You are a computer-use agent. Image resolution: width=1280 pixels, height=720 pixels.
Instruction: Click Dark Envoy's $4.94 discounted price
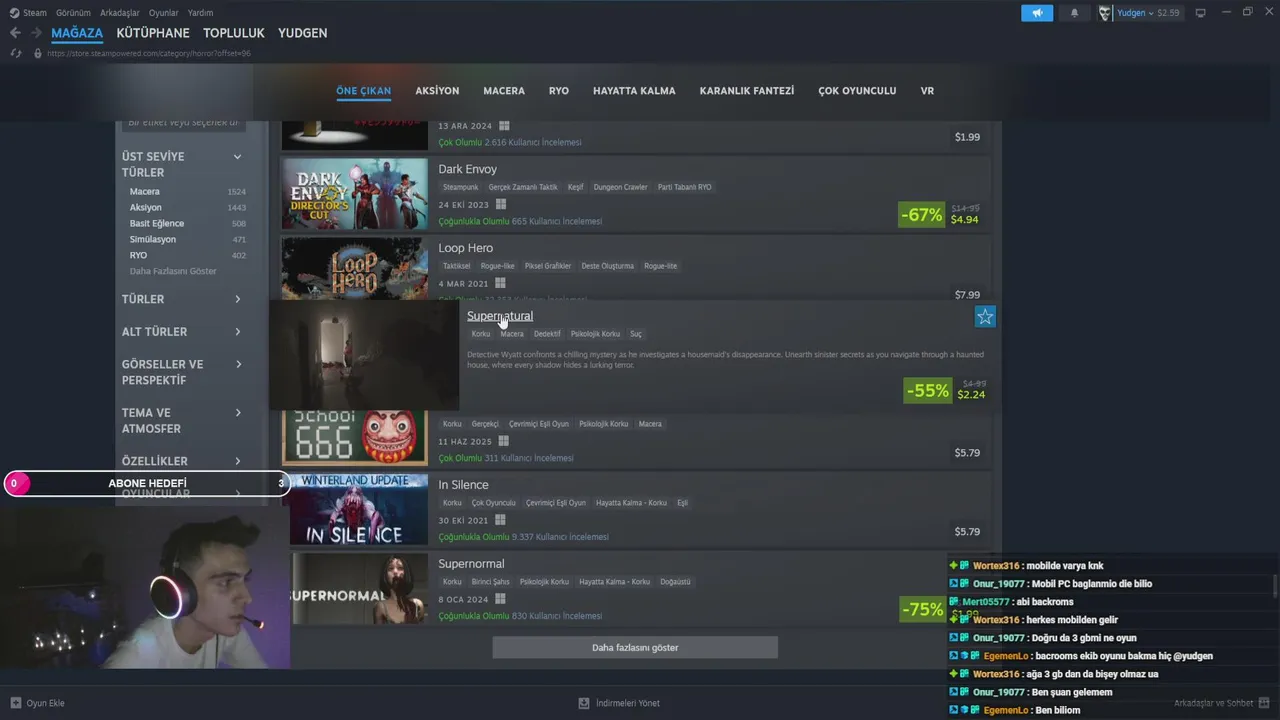tap(964, 220)
